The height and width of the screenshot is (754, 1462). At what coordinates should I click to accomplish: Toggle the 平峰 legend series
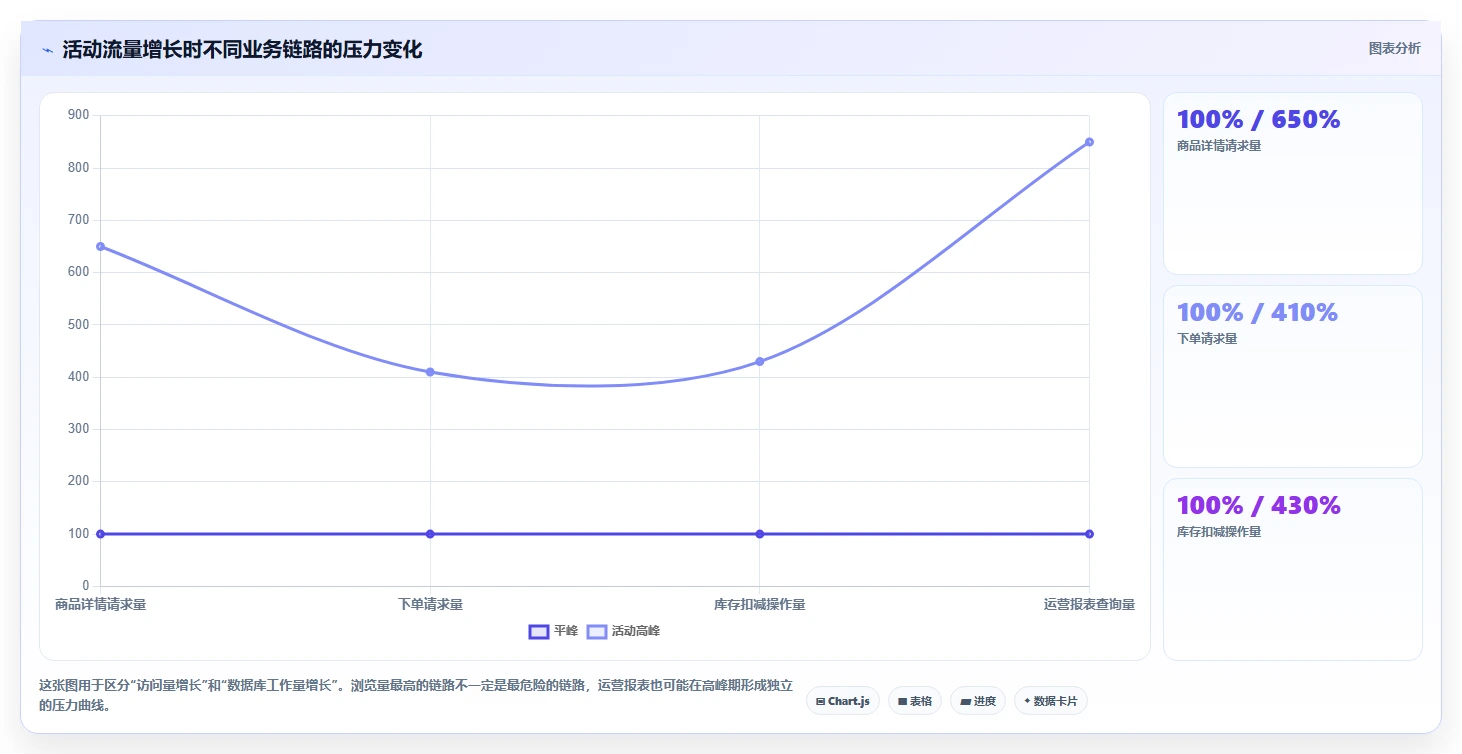point(553,631)
